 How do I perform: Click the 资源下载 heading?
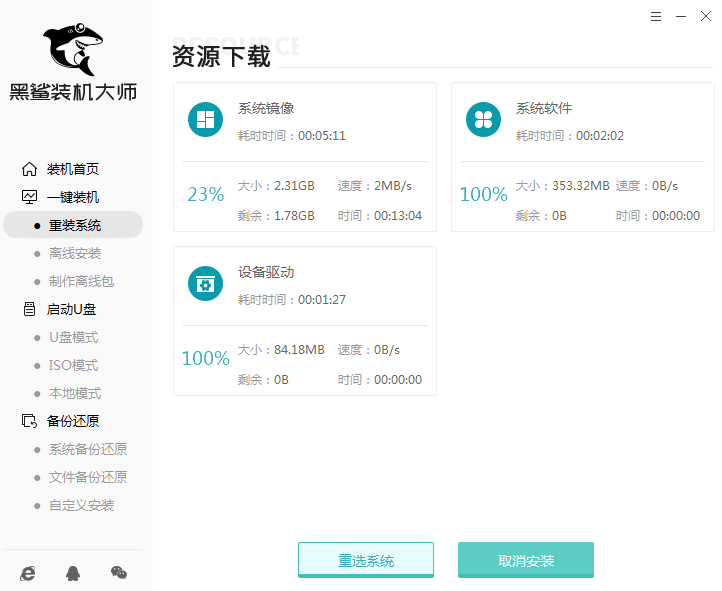pos(221,56)
